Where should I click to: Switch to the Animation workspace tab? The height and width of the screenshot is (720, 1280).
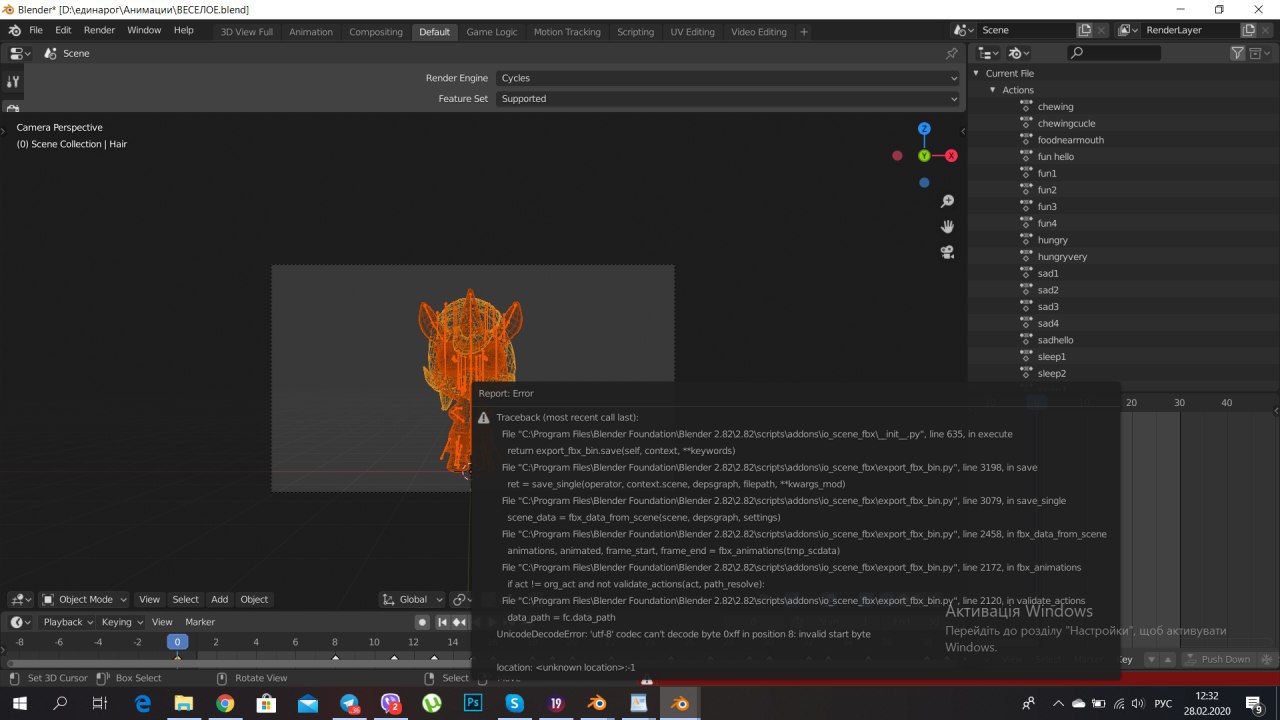pos(311,32)
